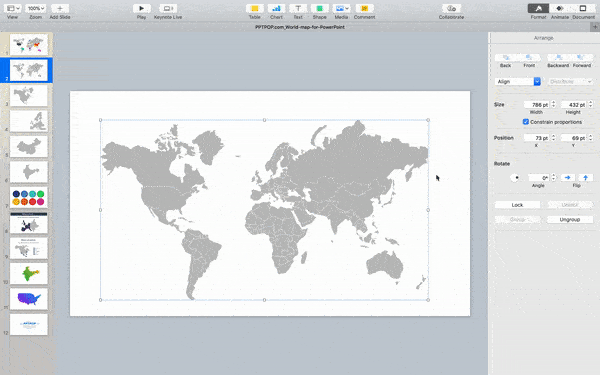Image resolution: width=600 pixels, height=375 pixels.
Task: Click the rotation angle dial
Action: pos(515,178)
